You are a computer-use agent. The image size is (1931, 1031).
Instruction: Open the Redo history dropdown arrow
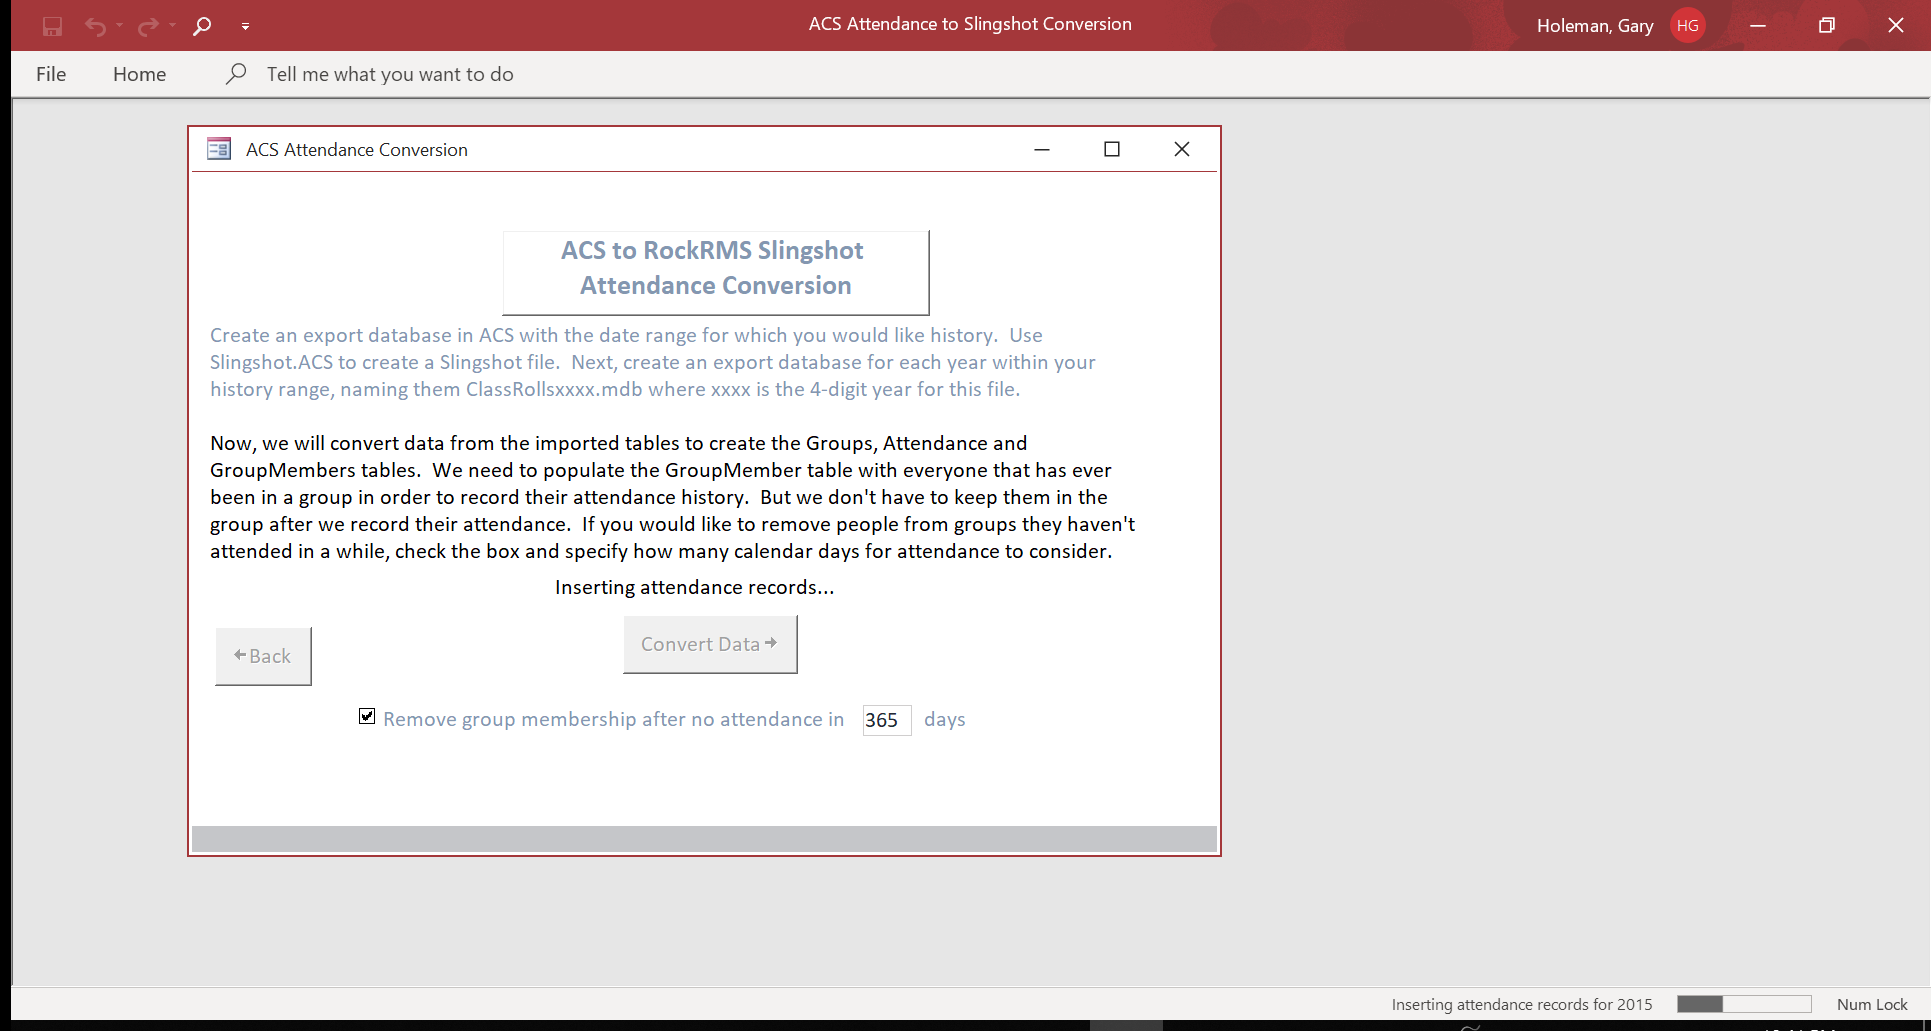(172, 26)
